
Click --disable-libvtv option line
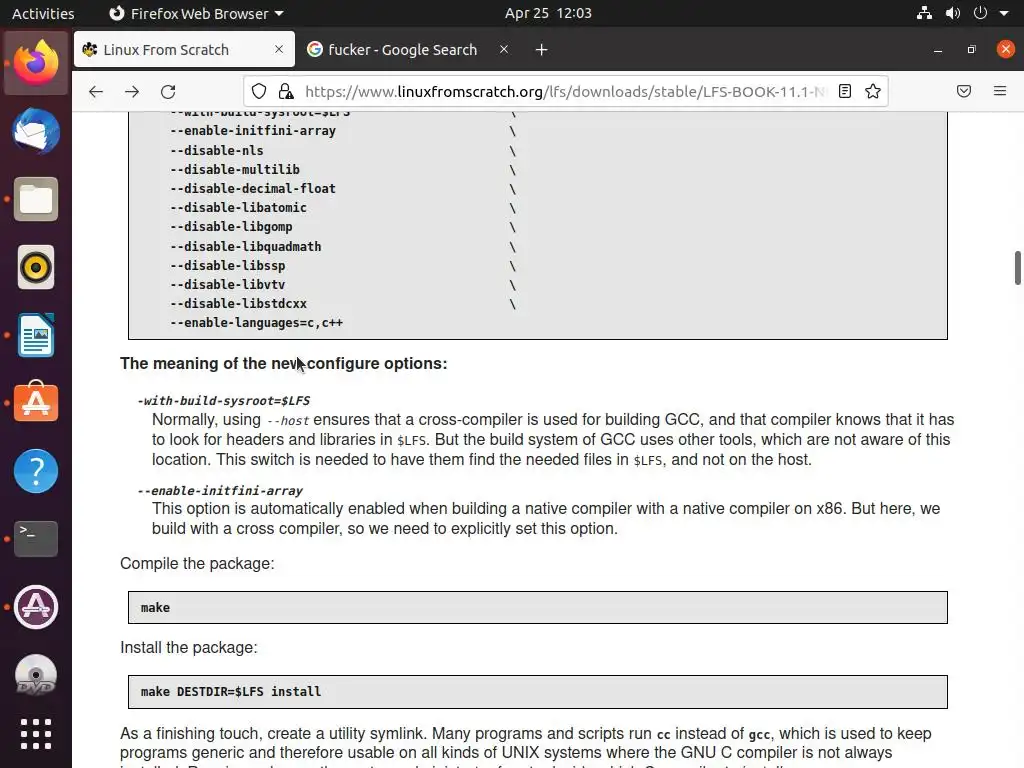228,285
